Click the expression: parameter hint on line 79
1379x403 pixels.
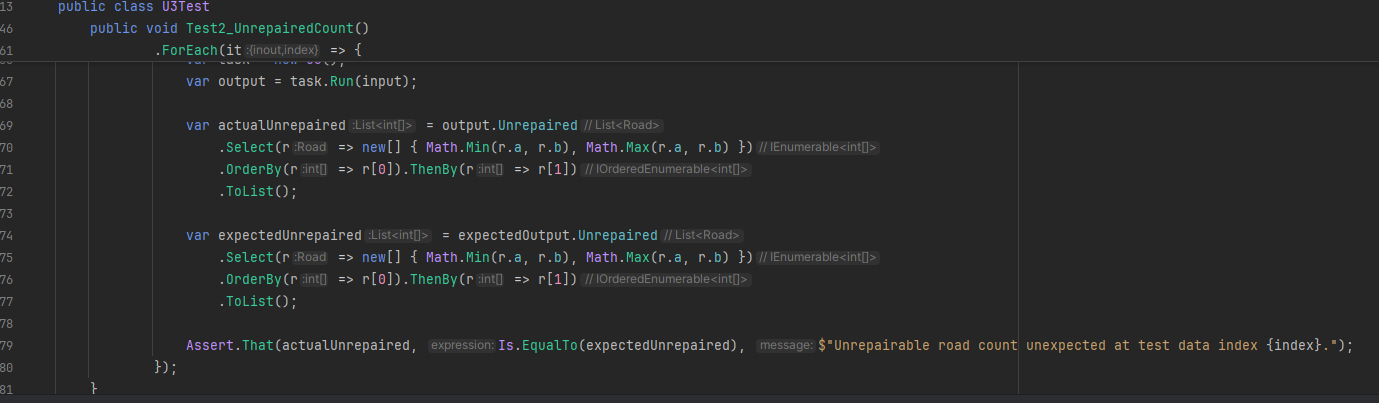pos(462,346)
